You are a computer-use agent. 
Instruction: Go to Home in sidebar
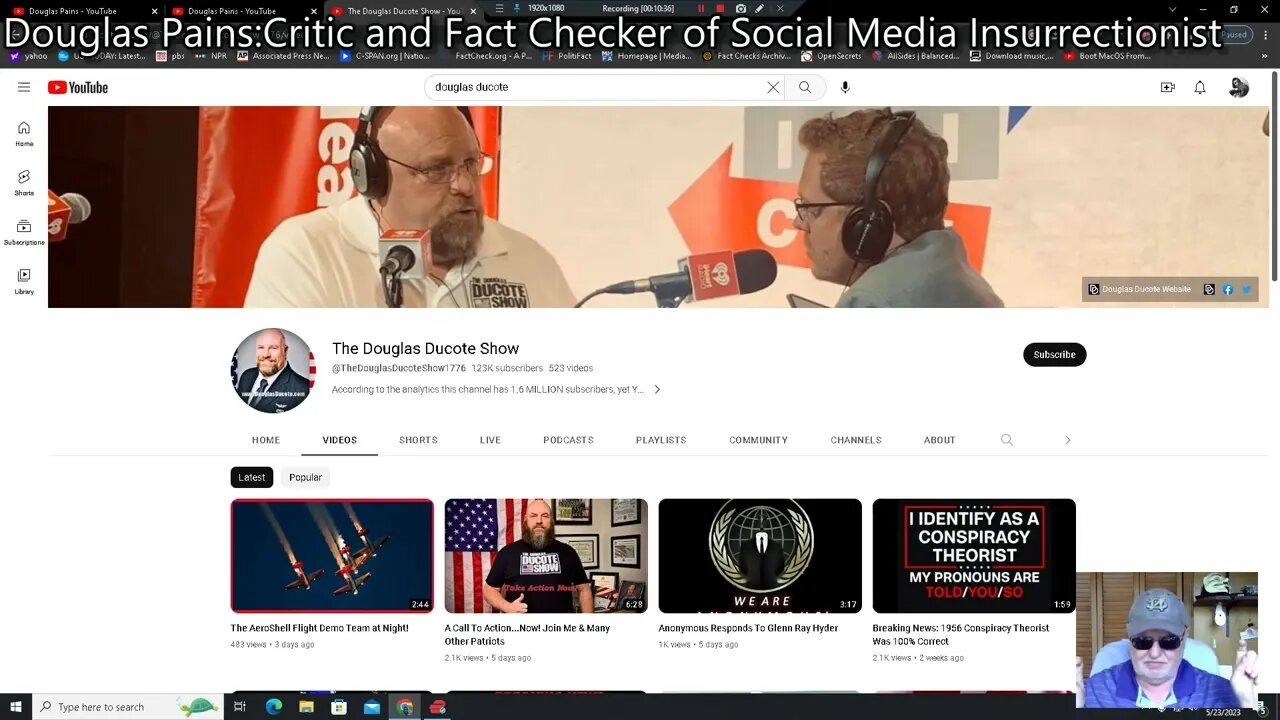tap(24, 133)
